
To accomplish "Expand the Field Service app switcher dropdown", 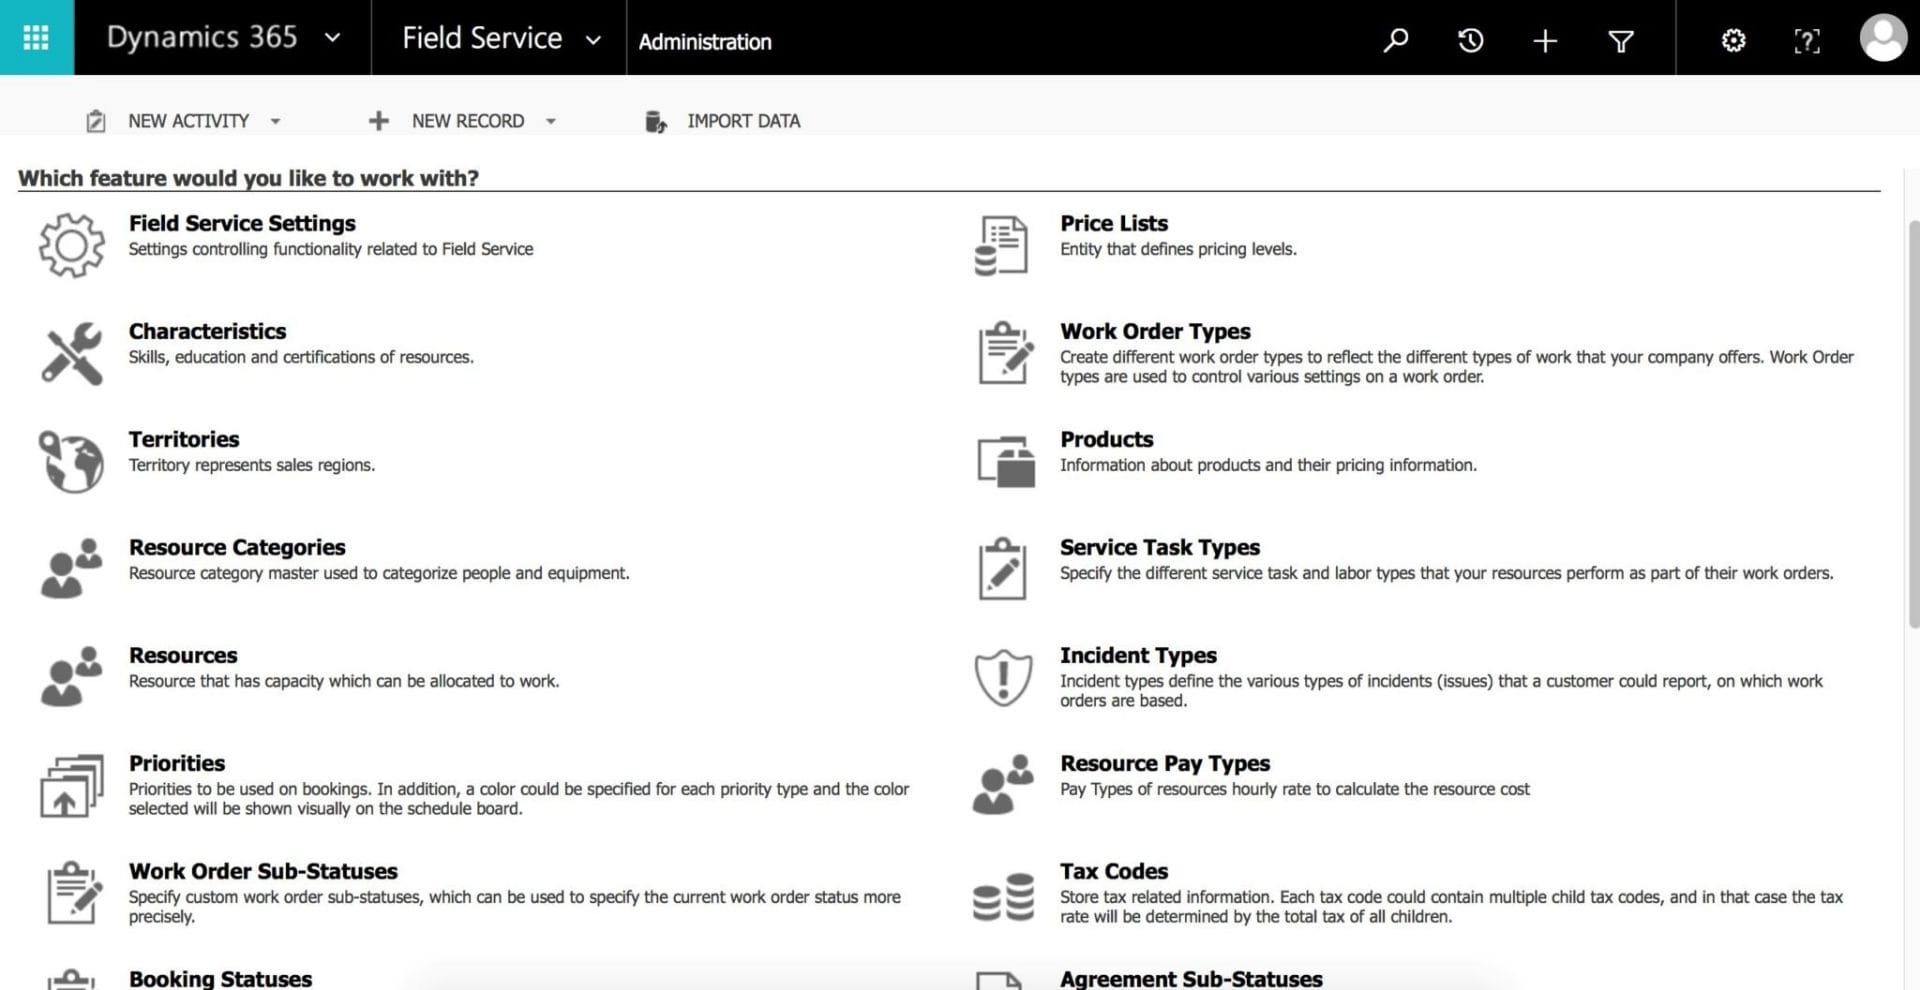I will click(x=594, y=40).
